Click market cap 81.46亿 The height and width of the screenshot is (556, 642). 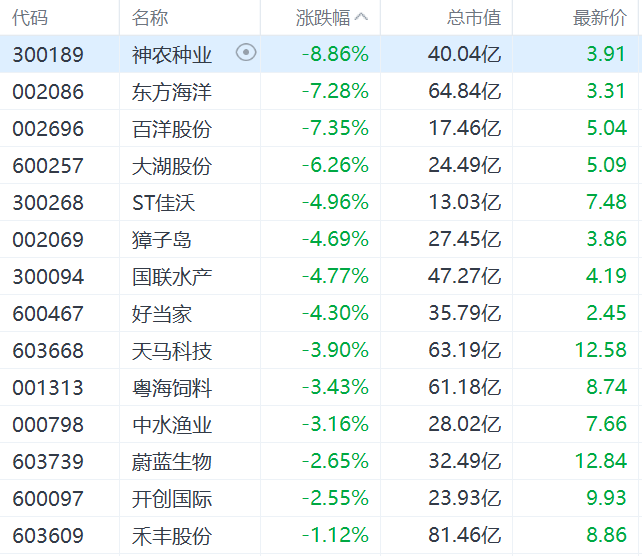[x=464, y=535]
